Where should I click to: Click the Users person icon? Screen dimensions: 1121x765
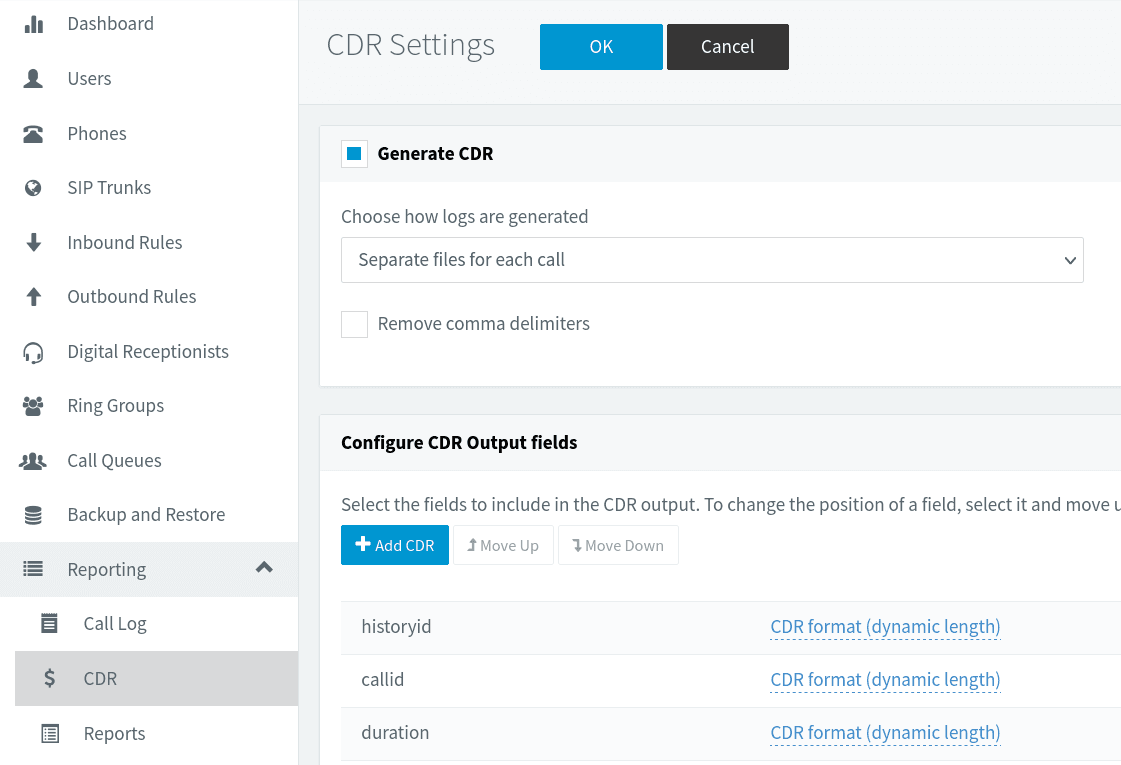point(34,79)
